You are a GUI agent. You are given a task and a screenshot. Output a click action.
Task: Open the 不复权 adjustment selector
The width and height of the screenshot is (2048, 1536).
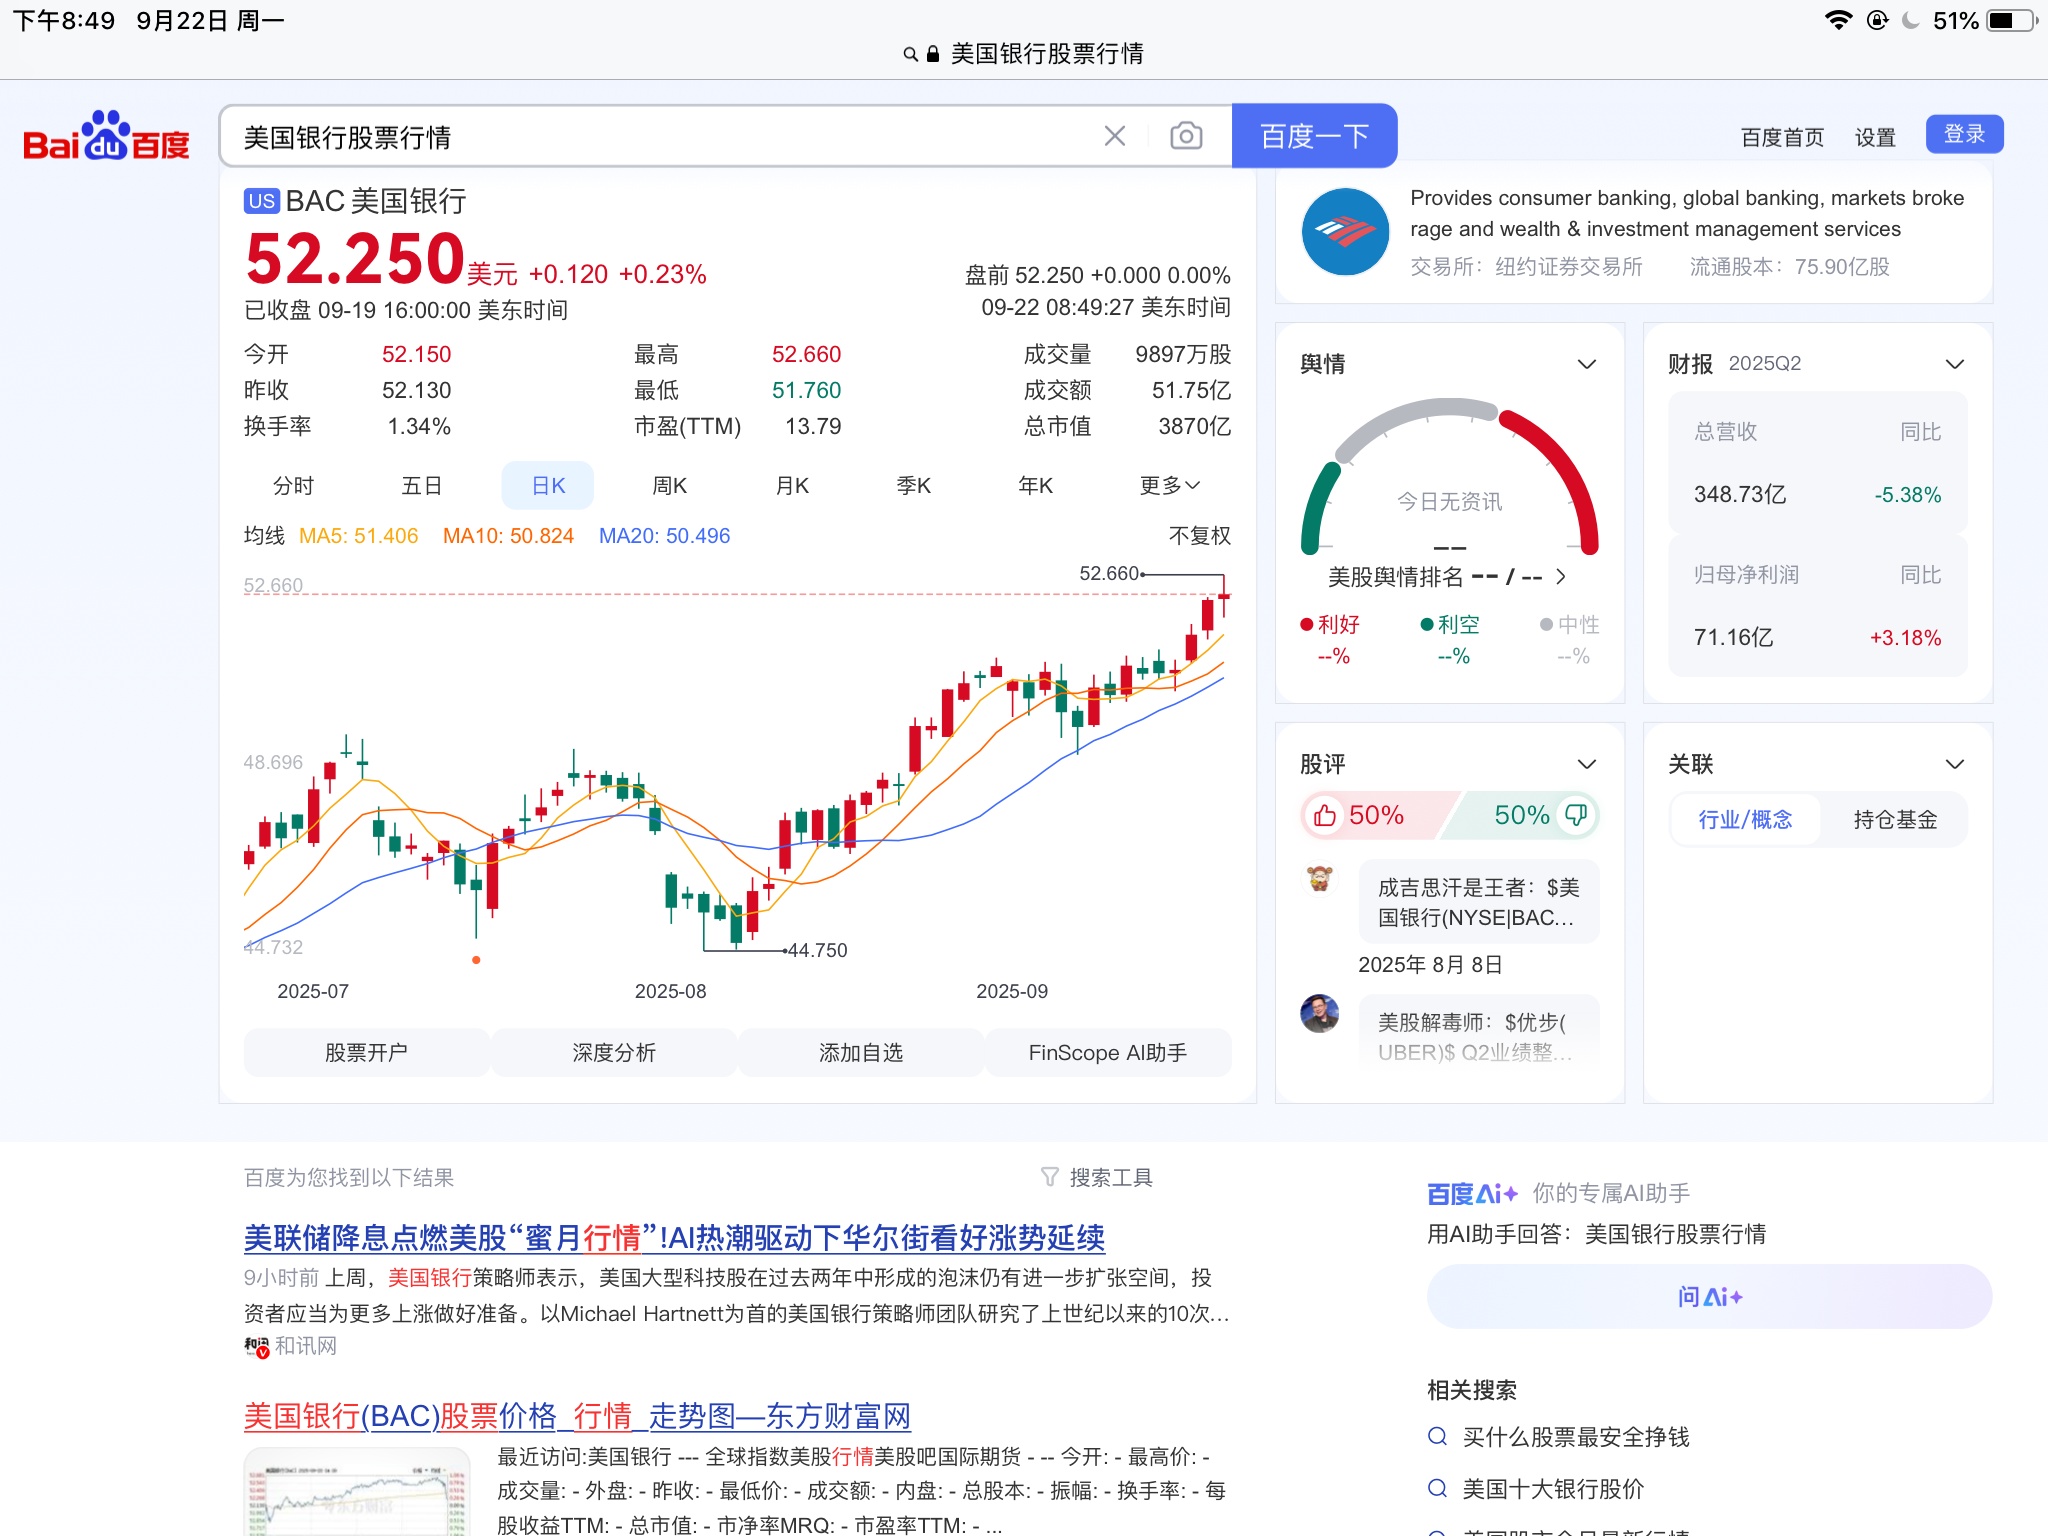pyautogui.click(x=1199, y=536)
